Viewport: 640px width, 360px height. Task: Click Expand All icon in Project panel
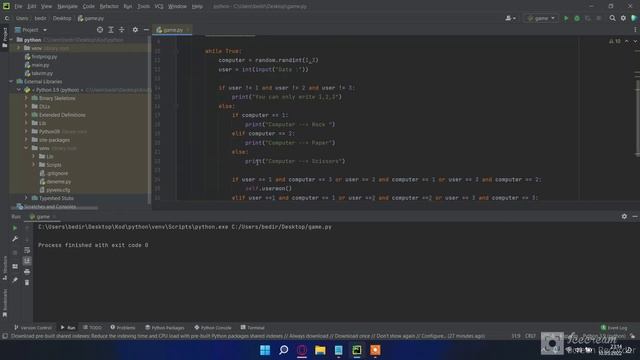point(111,30)
